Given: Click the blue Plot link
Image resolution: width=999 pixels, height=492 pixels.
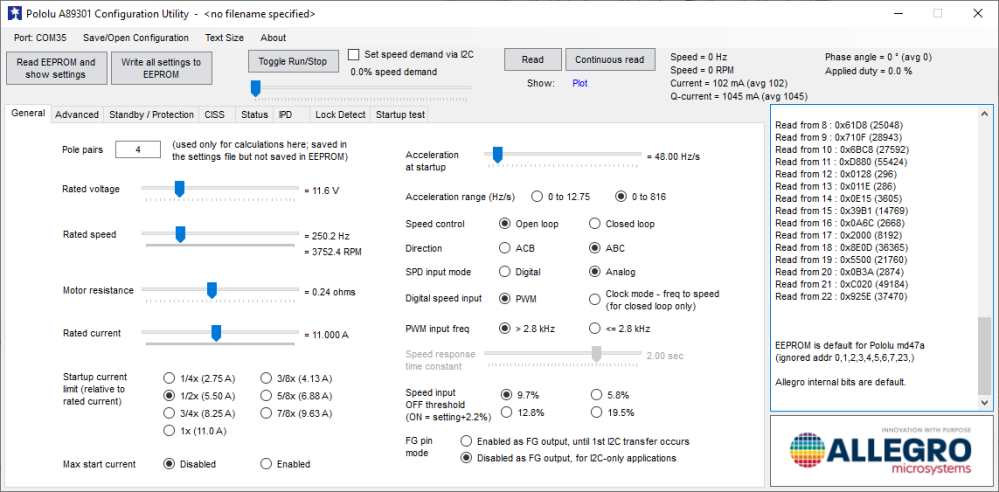Looking at the screenshot, I should tap(580, 83).
